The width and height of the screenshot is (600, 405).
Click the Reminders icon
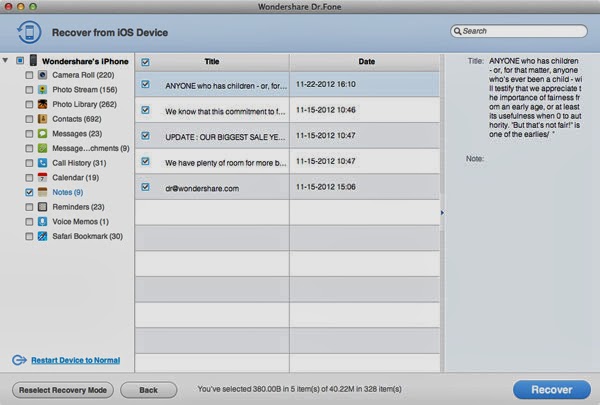coord(42,207)
